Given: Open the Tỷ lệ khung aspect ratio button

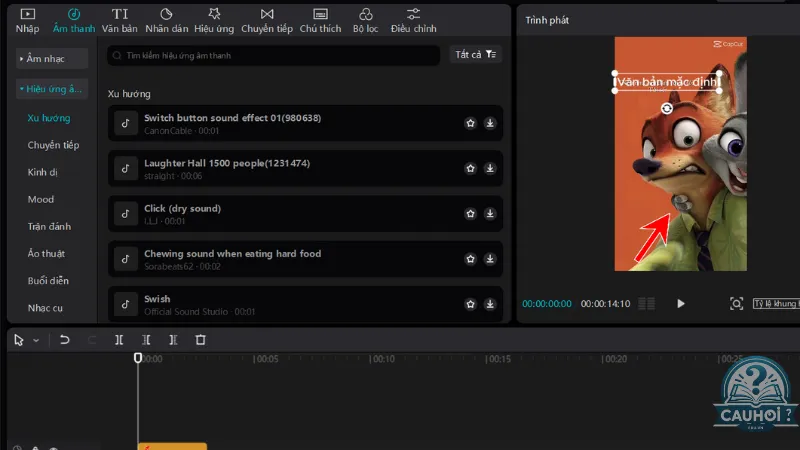Looking at the screenshot, I should click(776, 304).
